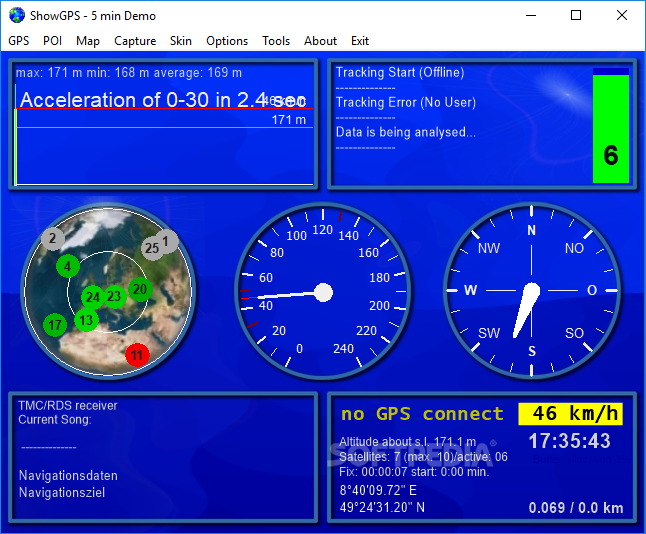The image size is (646, 534).
Task: Click 'Navigationsdaten' text
Action: pos(68,475)
